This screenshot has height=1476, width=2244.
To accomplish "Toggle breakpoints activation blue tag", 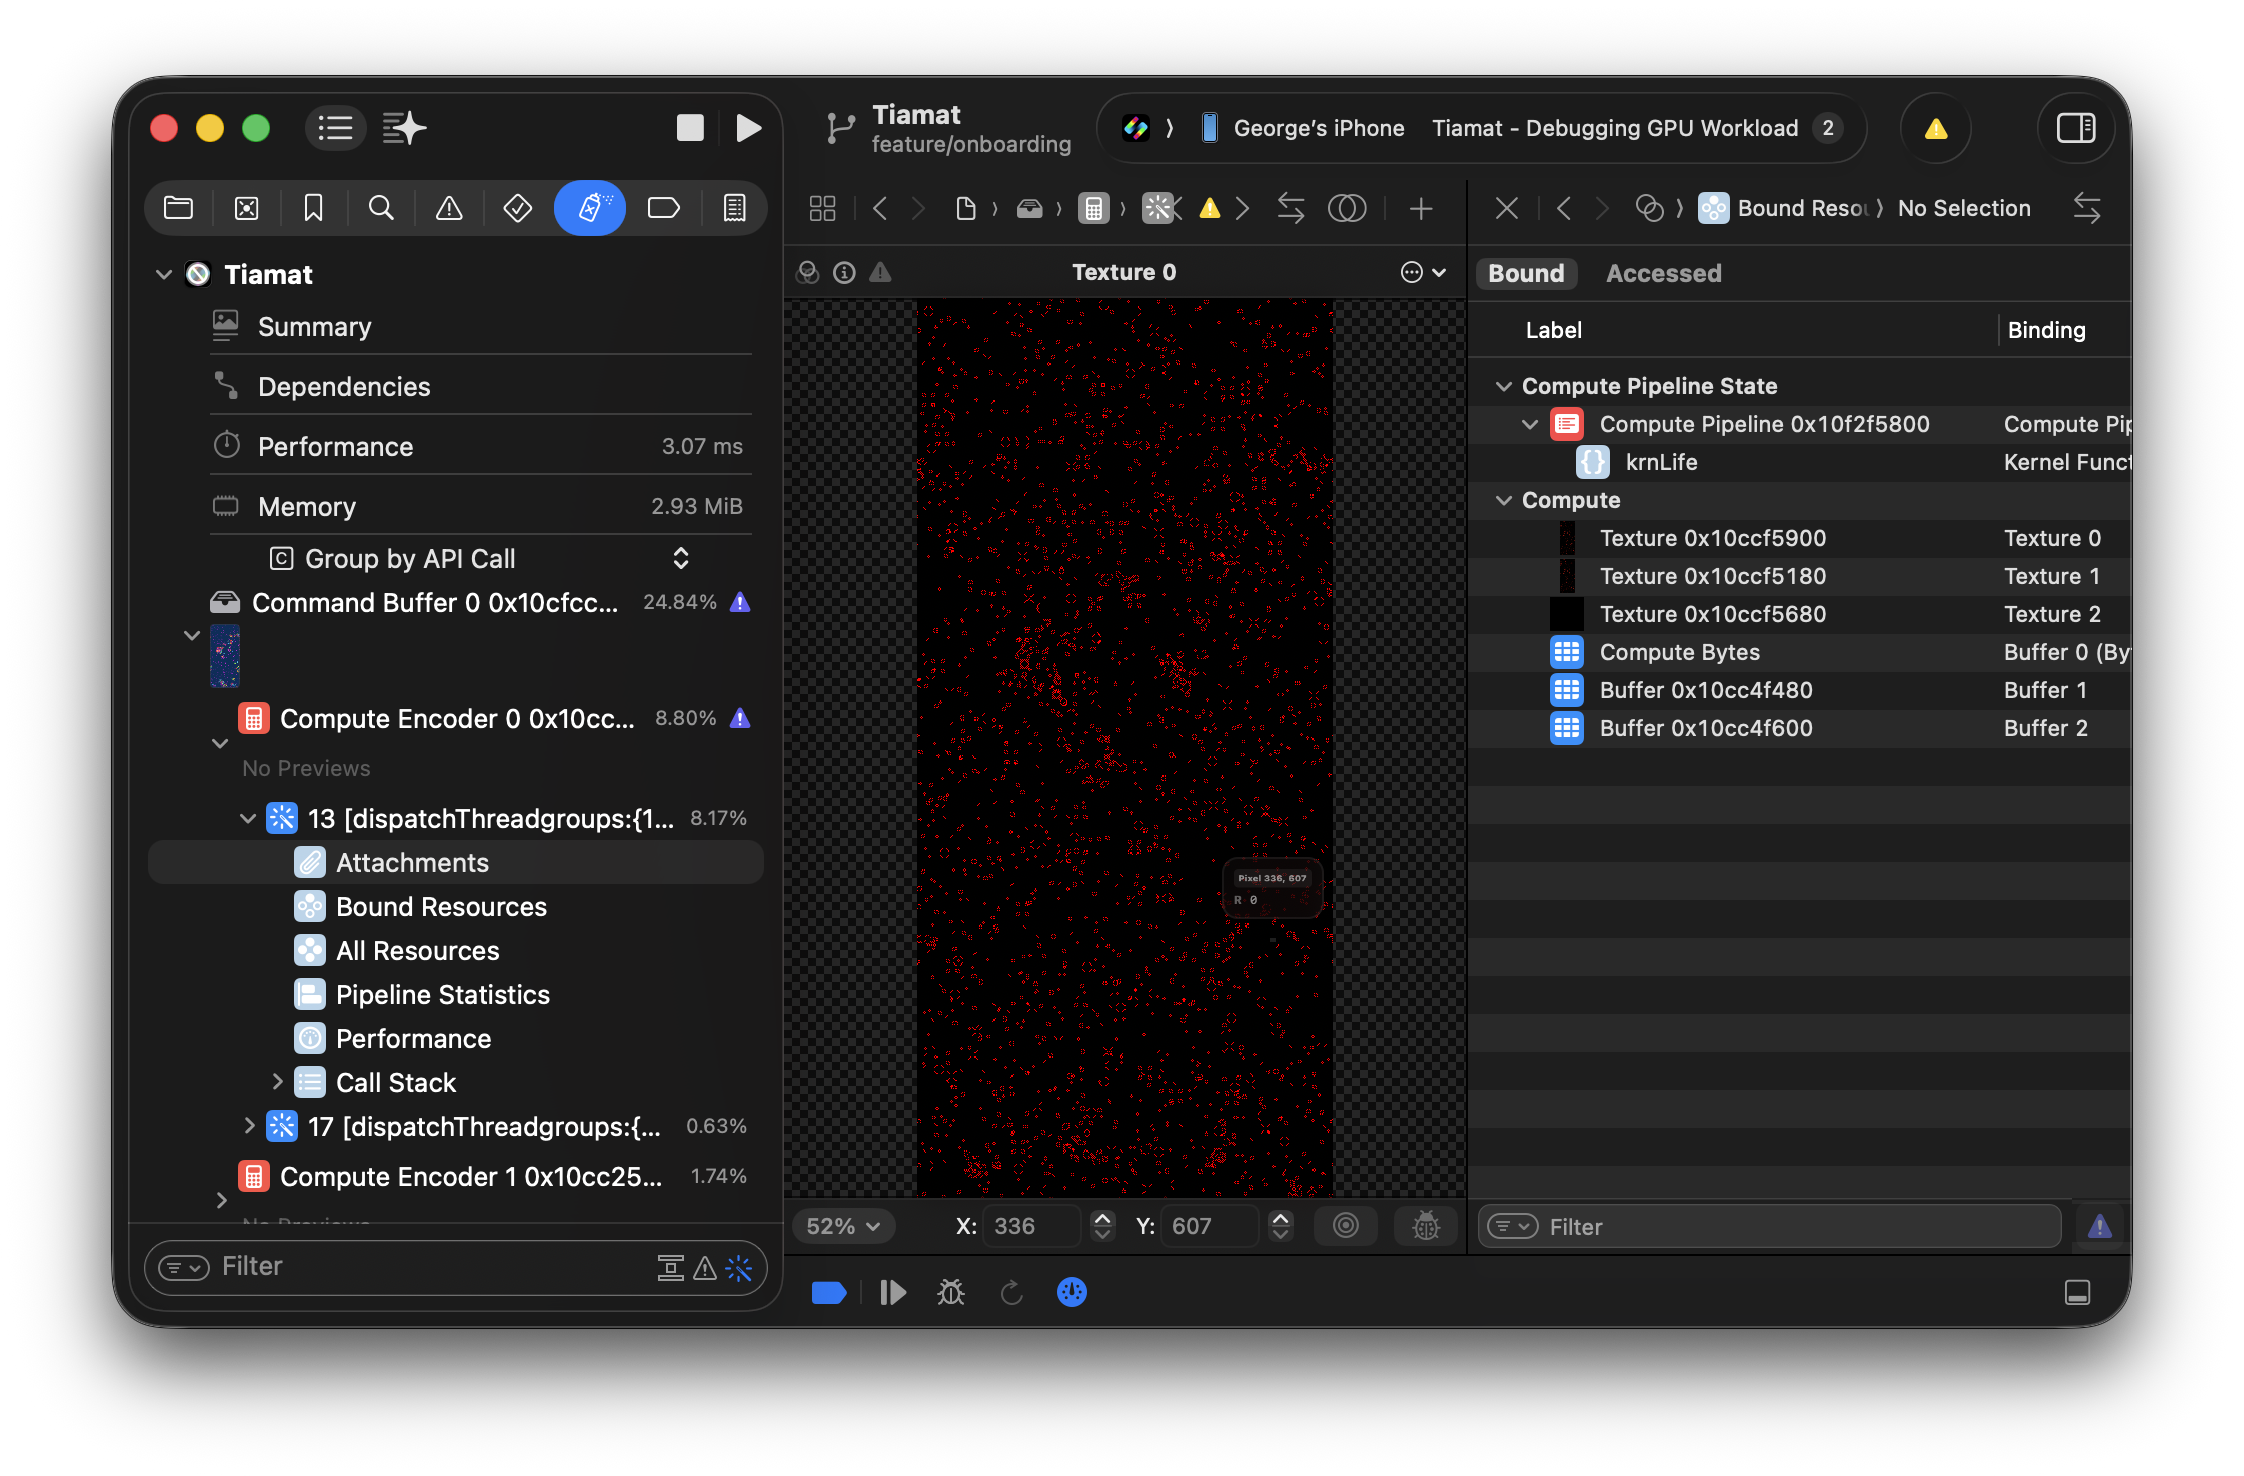I will [x=828, y=1293].
